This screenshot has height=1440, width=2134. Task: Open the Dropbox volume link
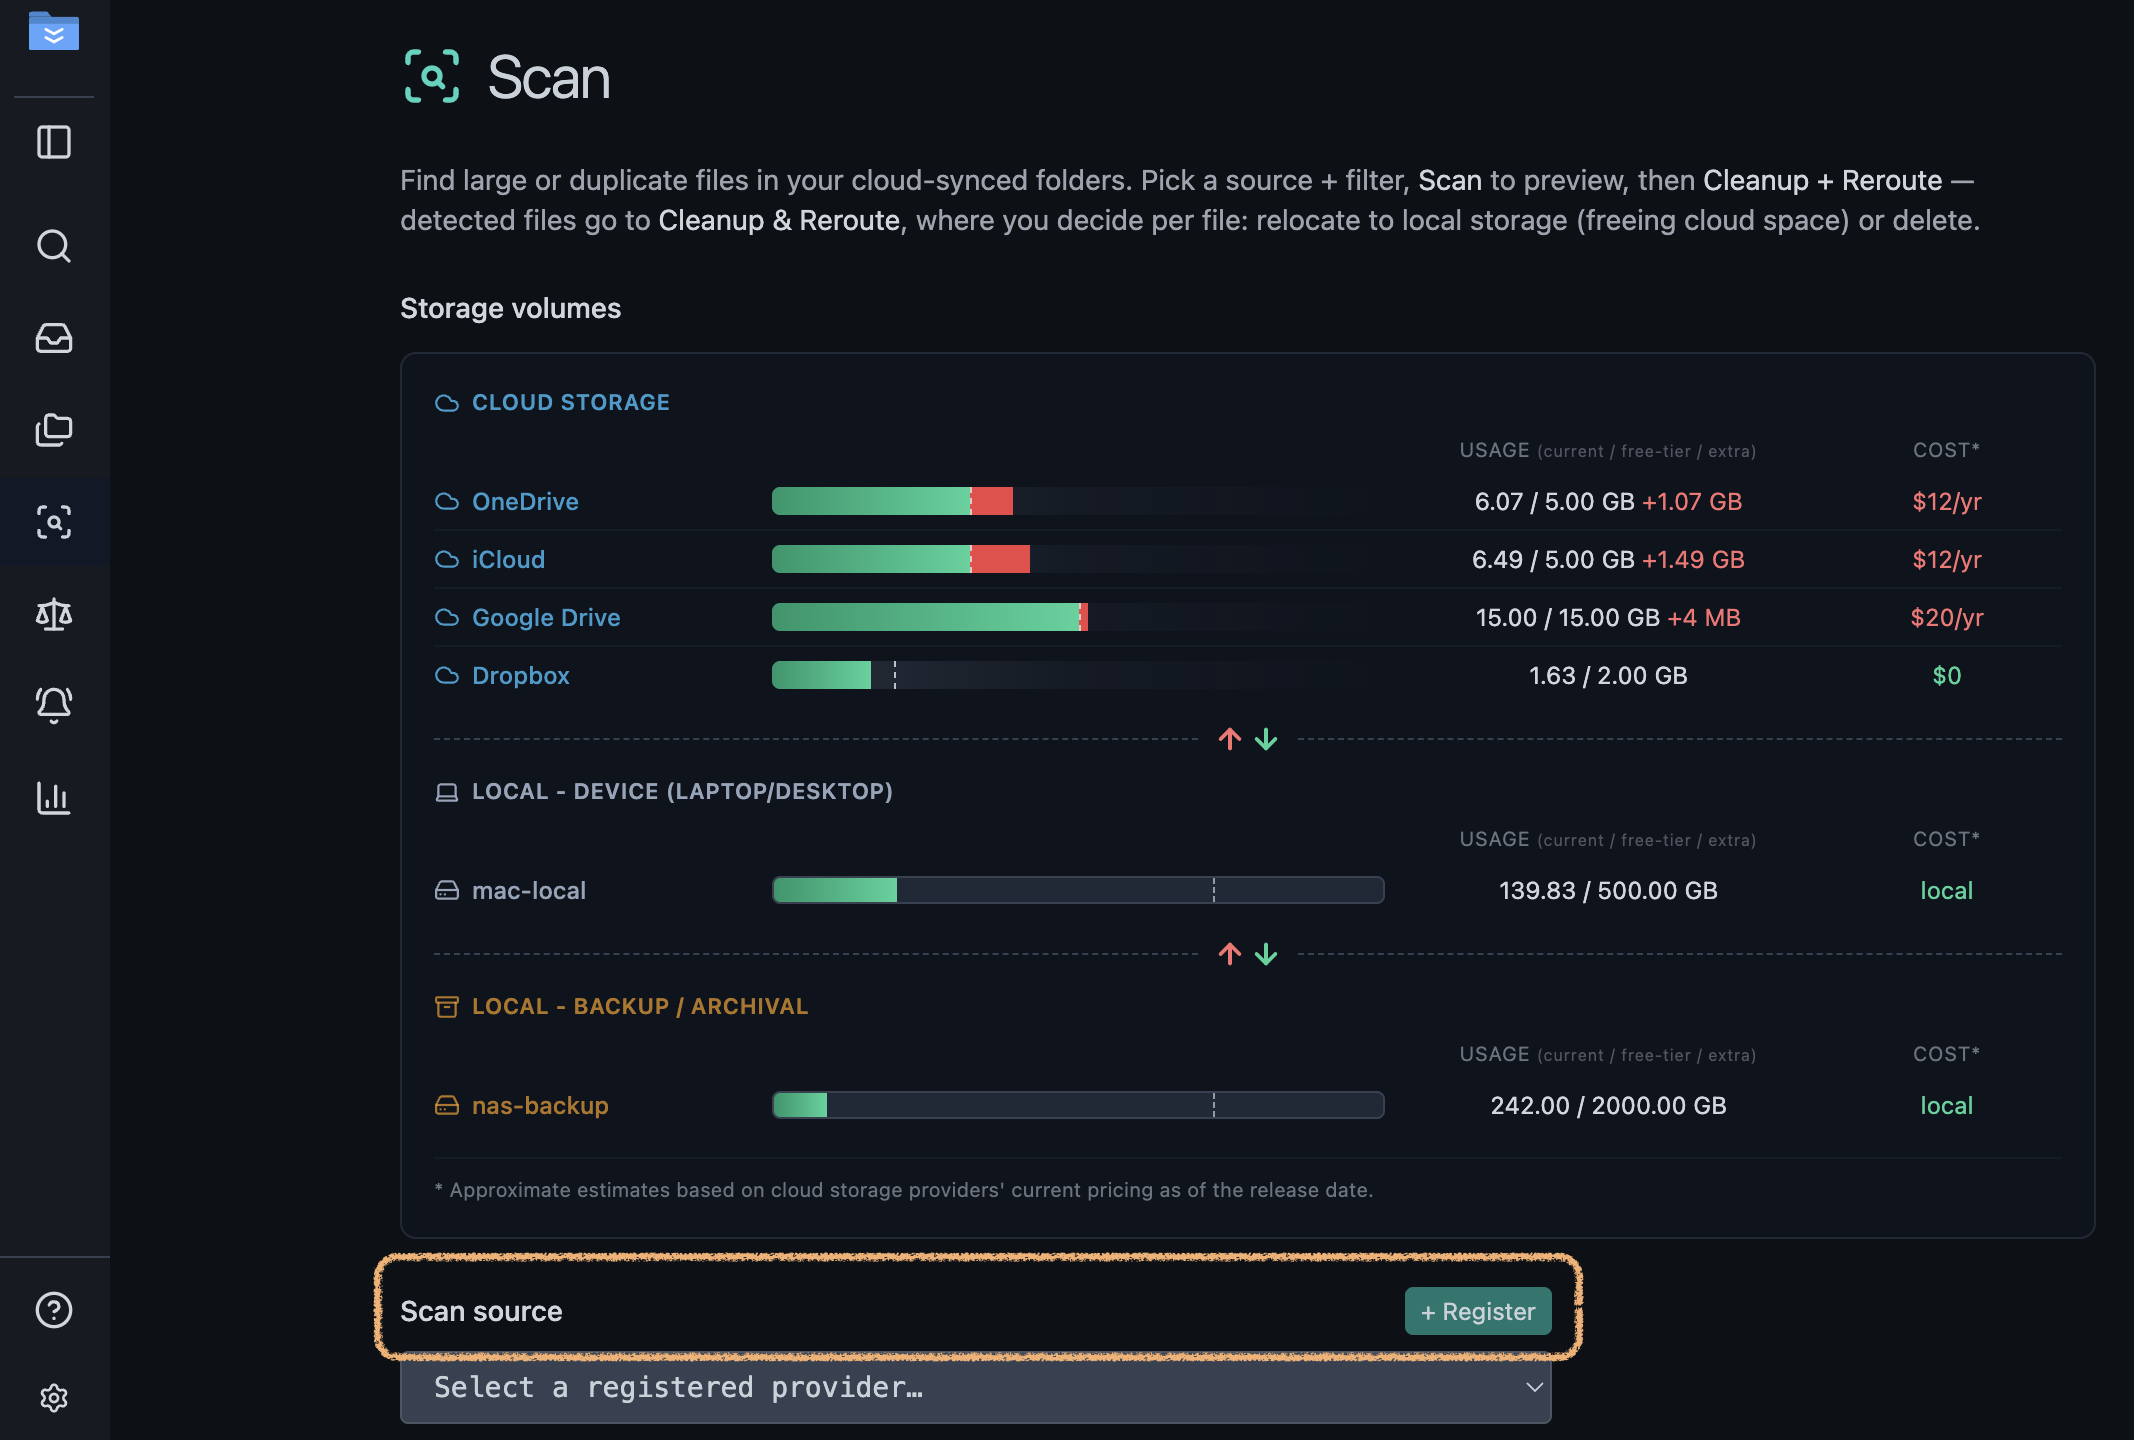[520, 676]
